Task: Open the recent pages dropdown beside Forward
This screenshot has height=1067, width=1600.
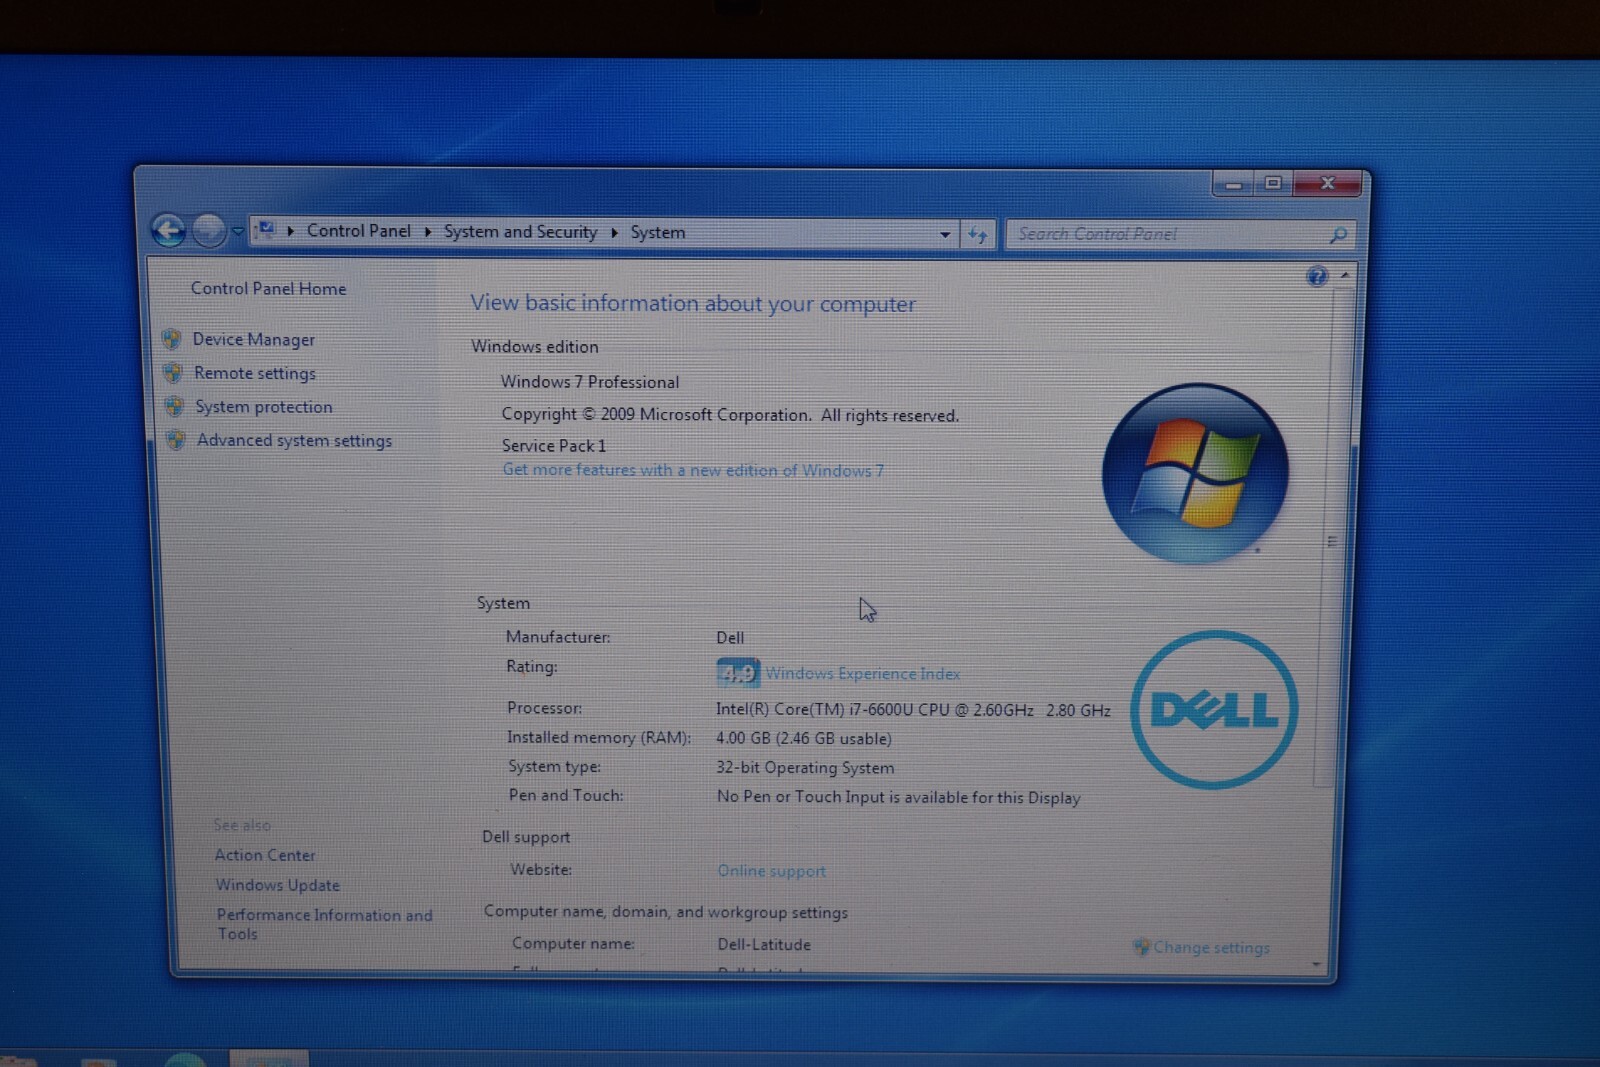Action: [x=237, y=231]
